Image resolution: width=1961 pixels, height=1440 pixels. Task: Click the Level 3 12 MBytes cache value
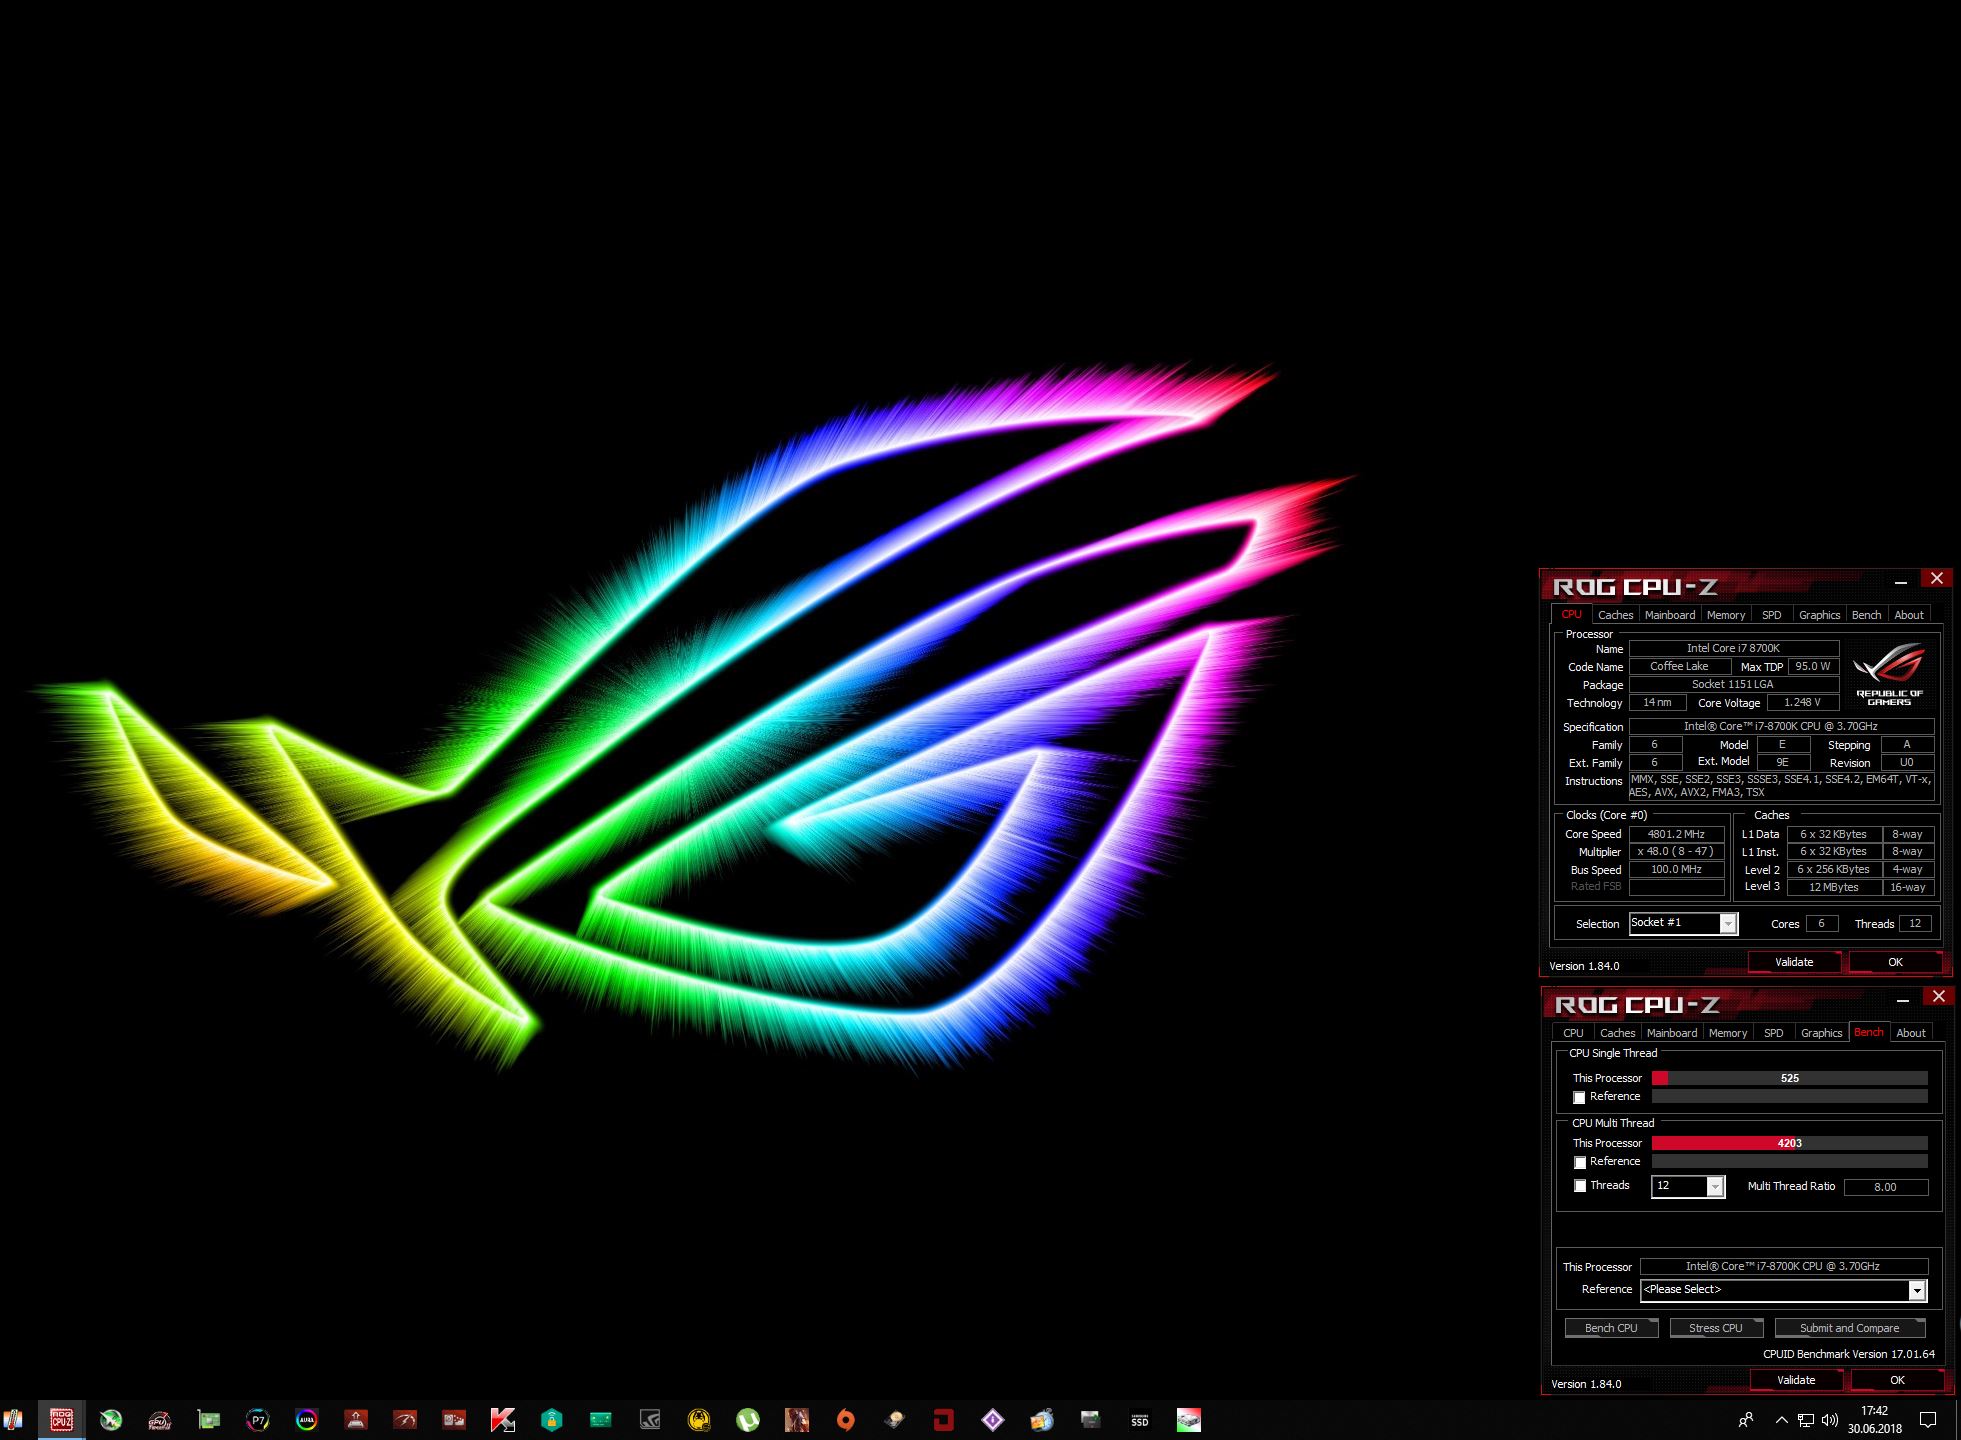tap(1833, 887)
